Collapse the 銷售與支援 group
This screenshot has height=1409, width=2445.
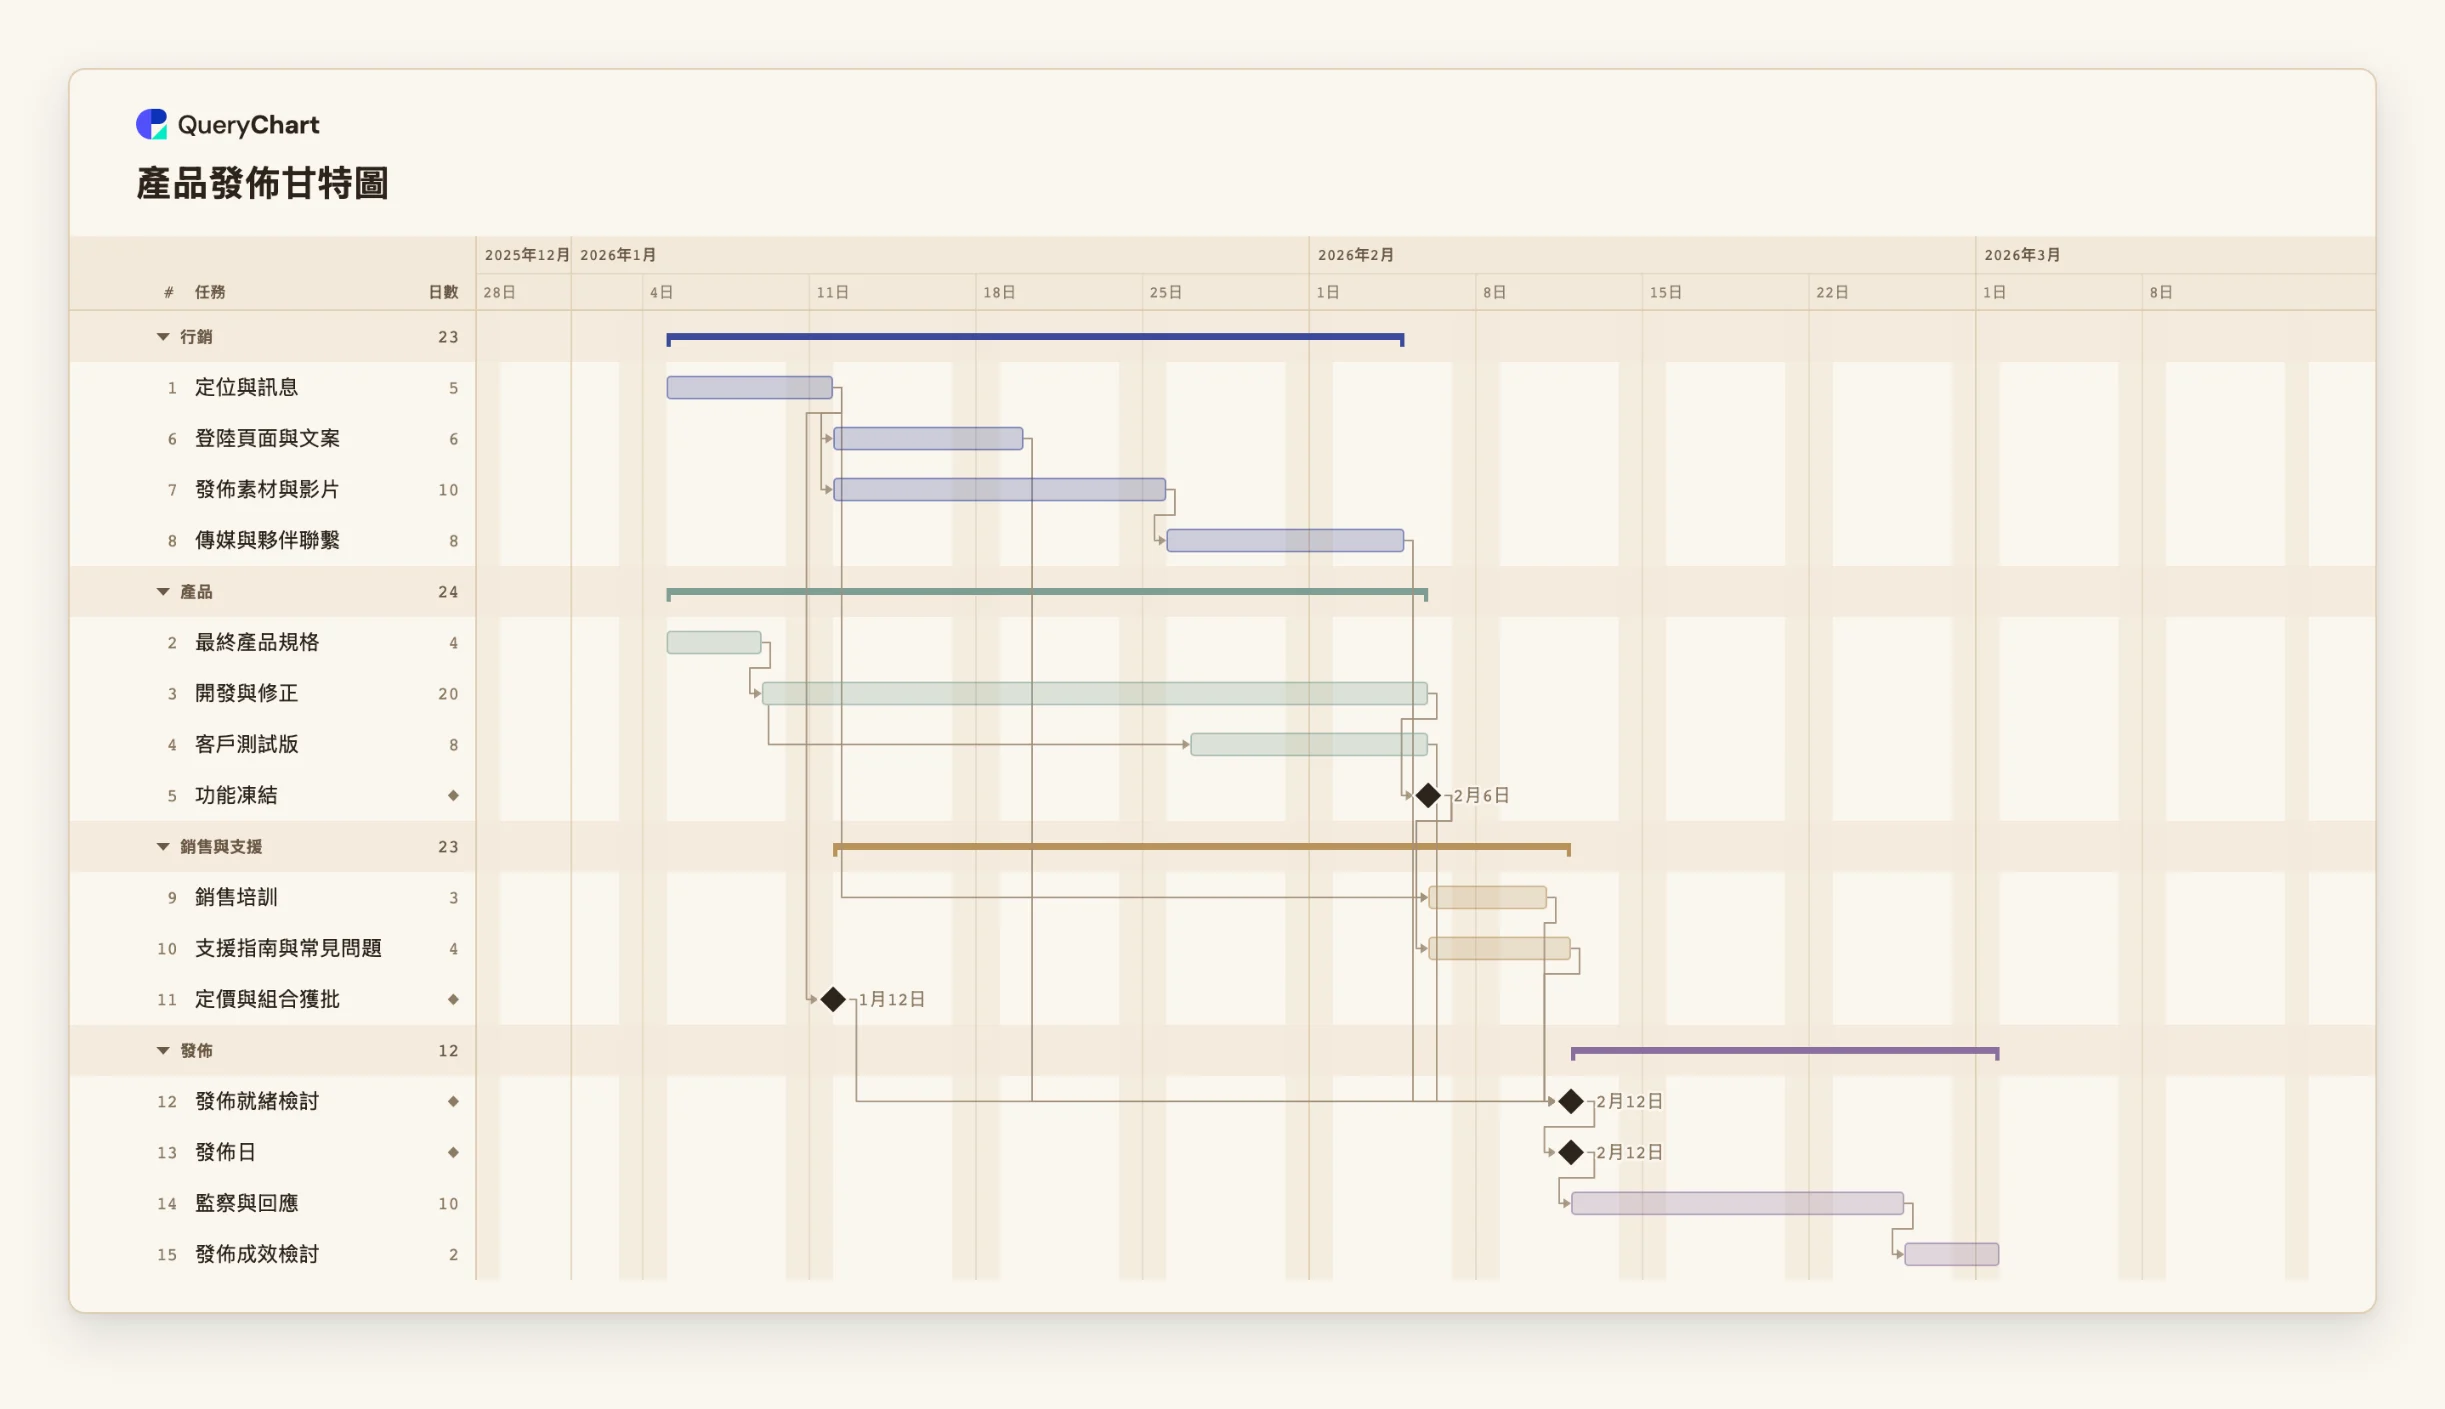(x=163, y=847)
